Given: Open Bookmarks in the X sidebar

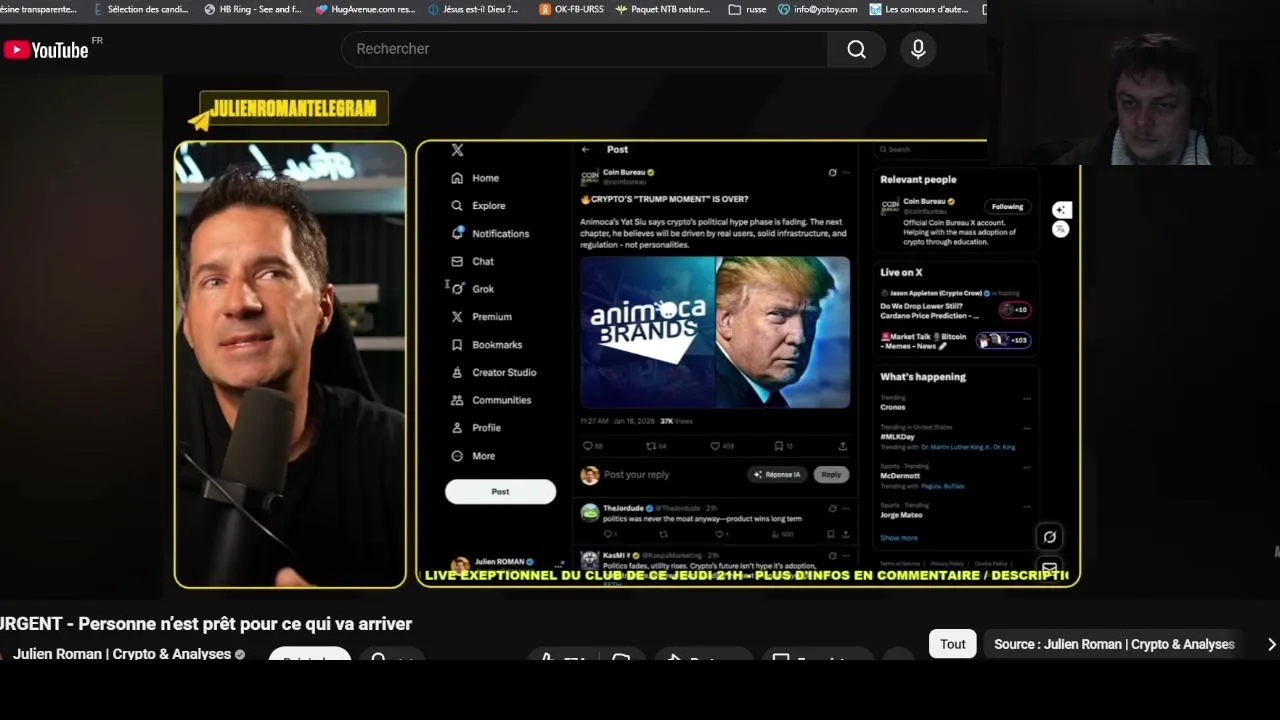Looking at the screenshot, I should 486,345.
